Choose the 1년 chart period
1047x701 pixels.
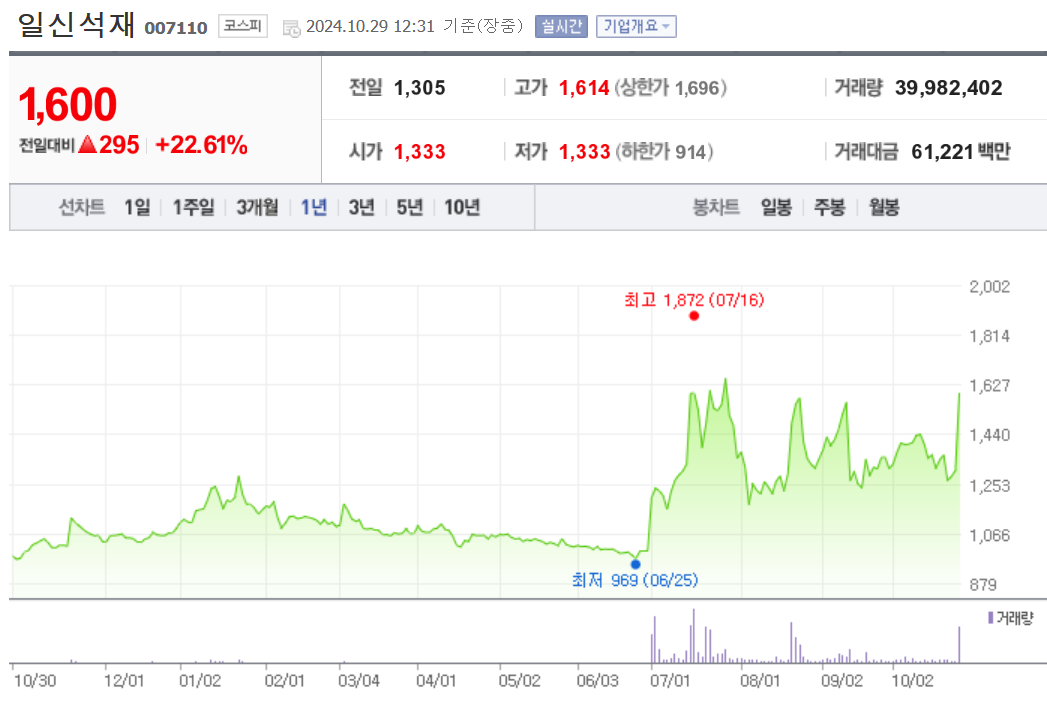coord(314,208)
